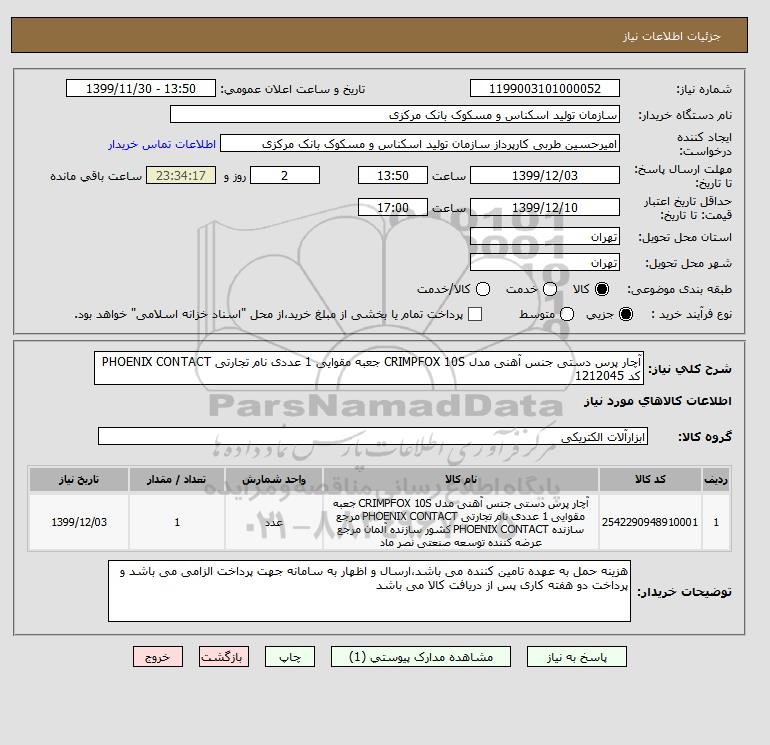Click the کد کالا column header

pos(650,479)
